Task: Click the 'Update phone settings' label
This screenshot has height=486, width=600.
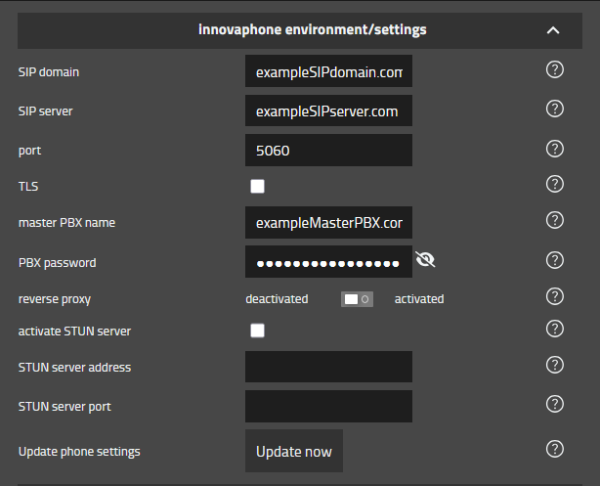Action: click(79, 452)
